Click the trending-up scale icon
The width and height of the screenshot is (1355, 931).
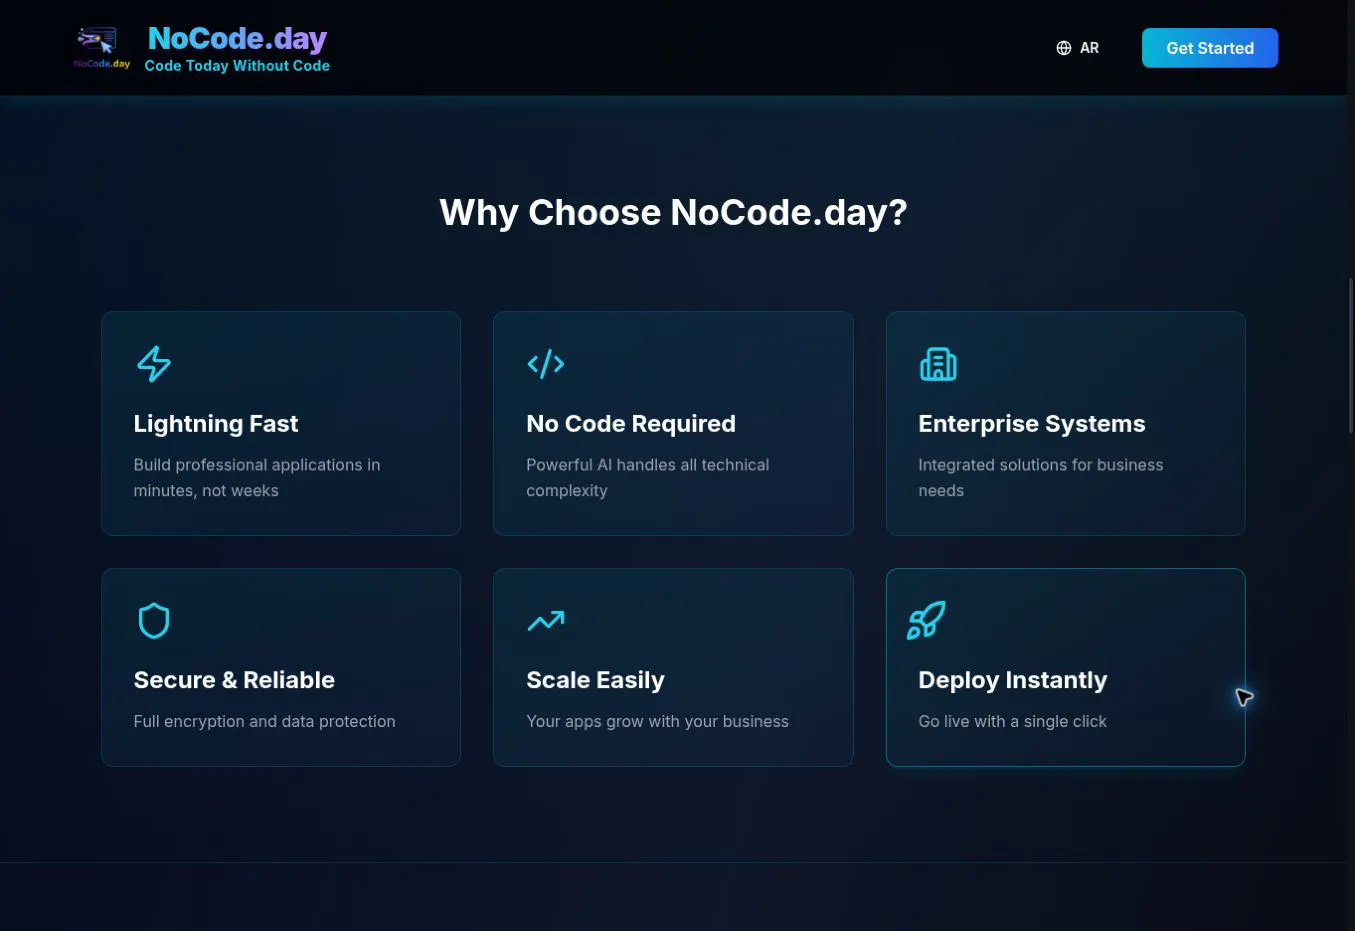[x=546, y=621]
